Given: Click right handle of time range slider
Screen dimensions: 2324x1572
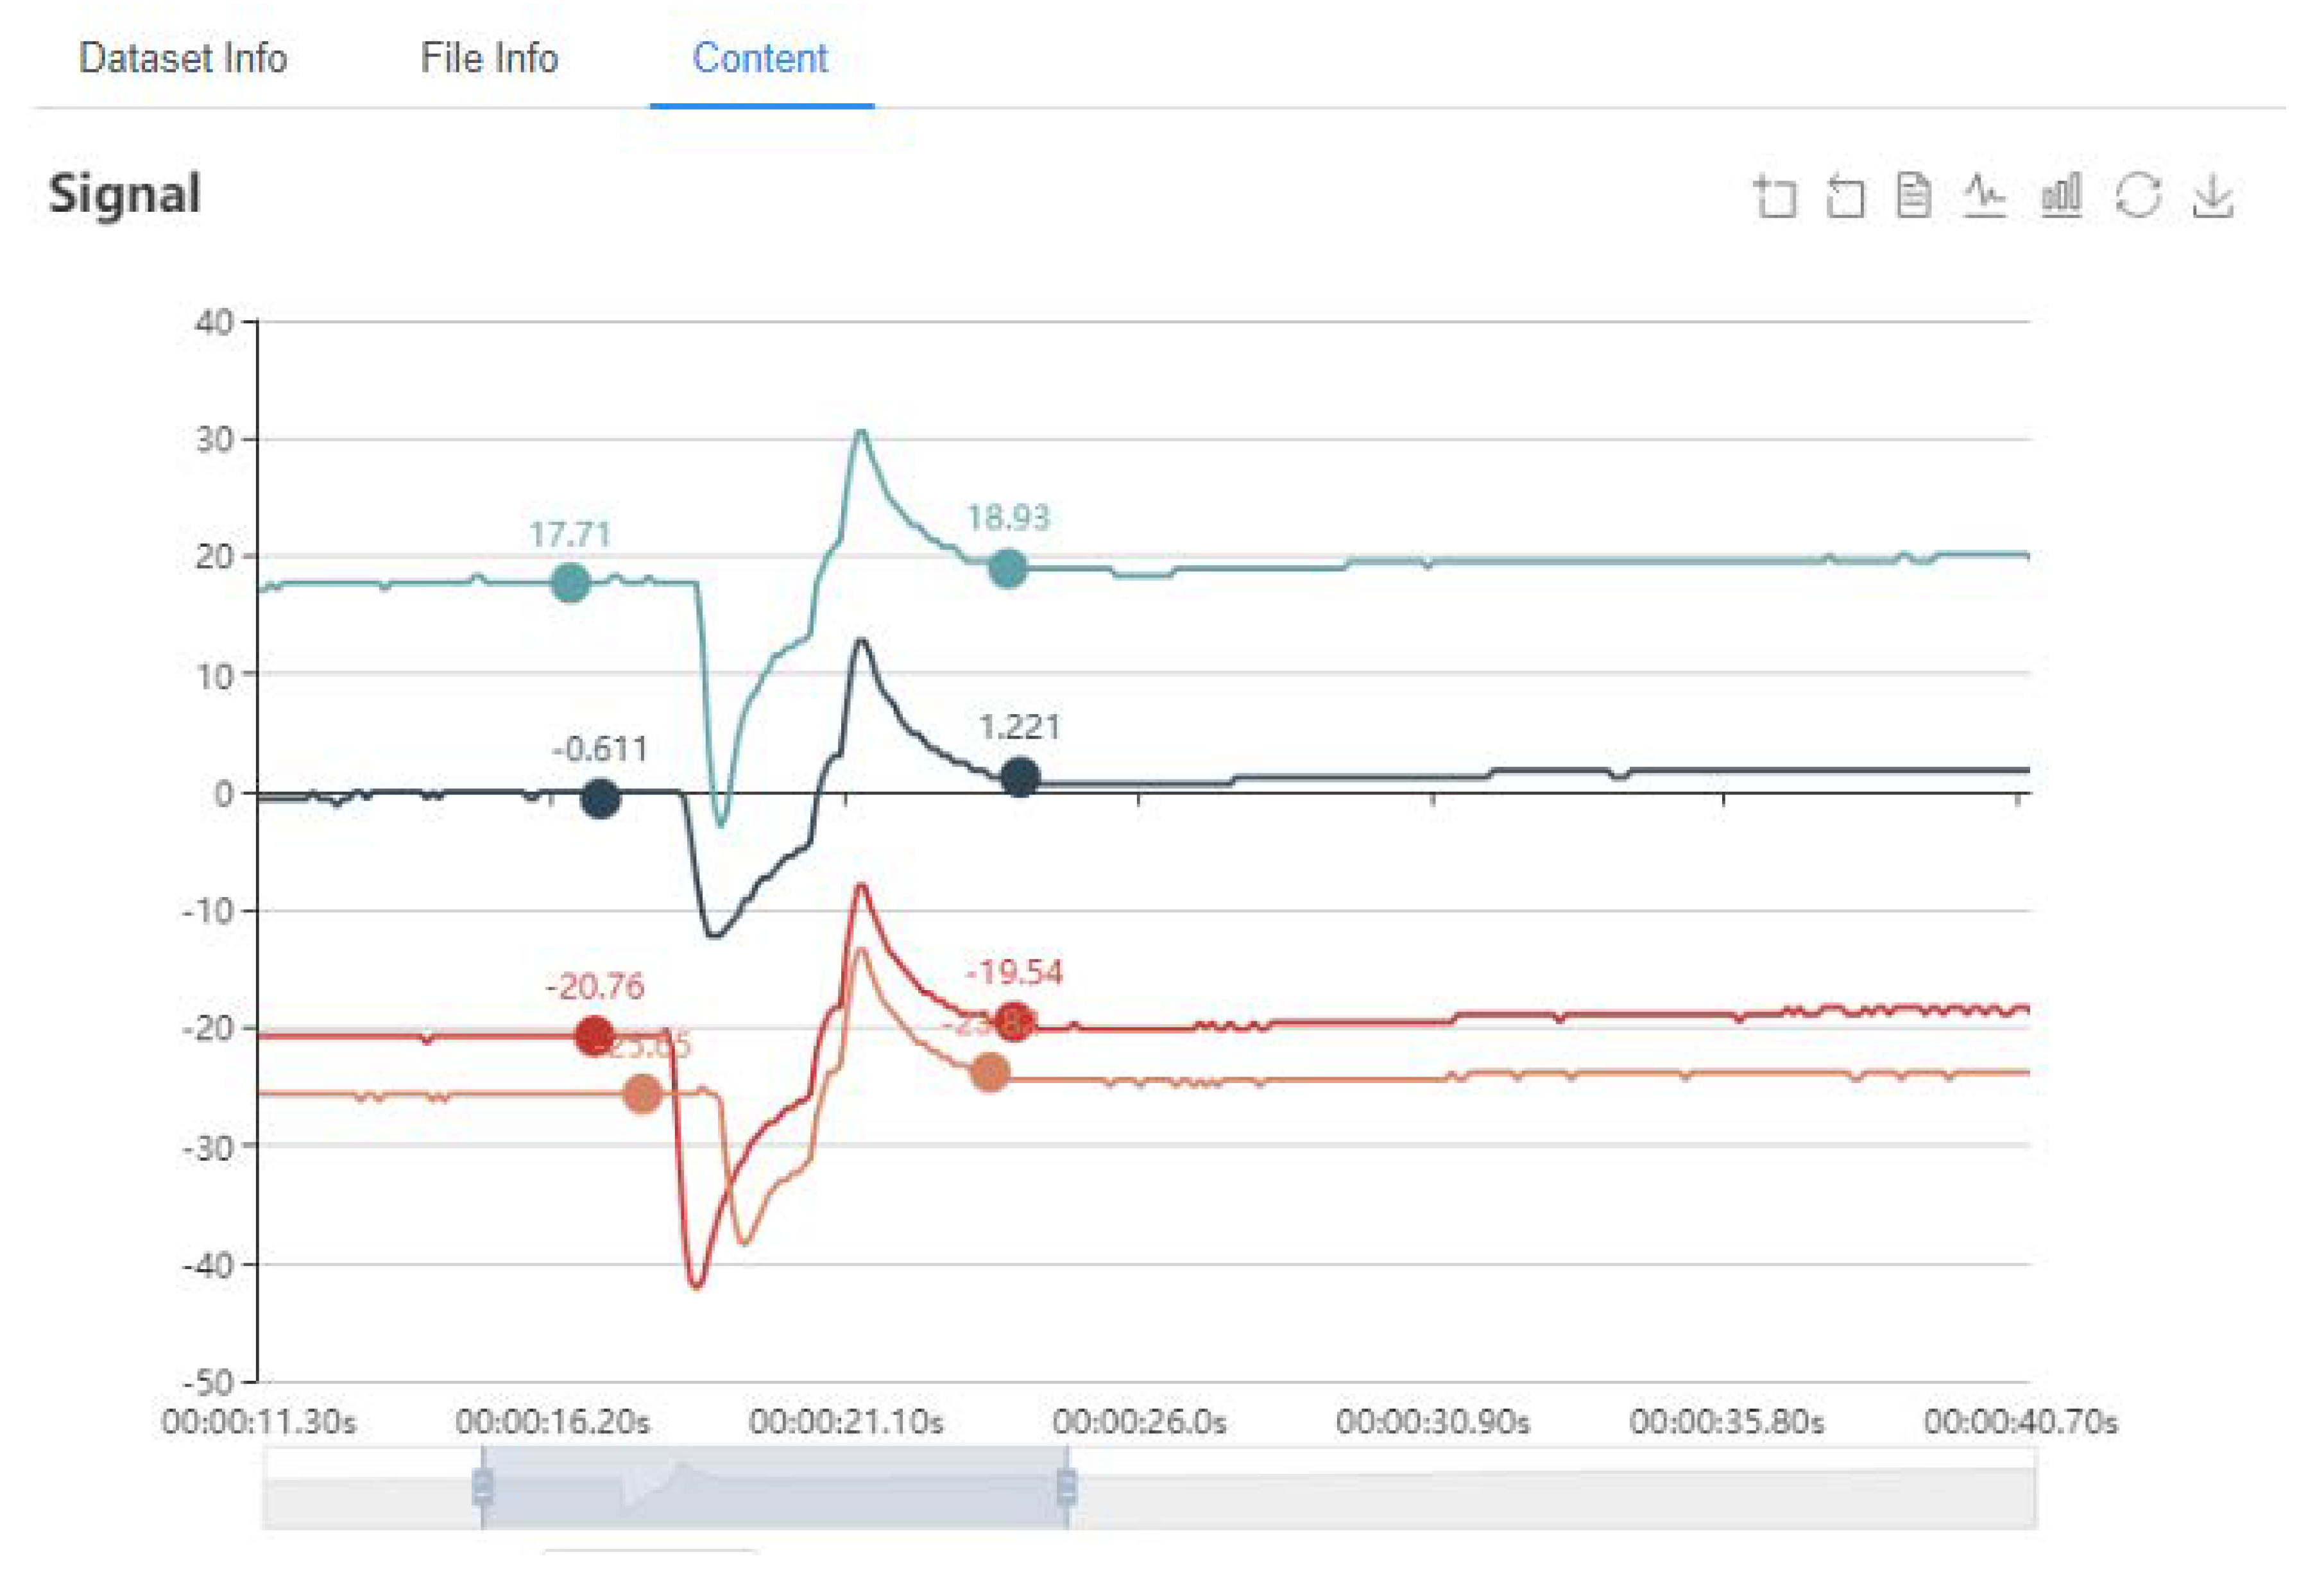Looking at the screenshot, I should 1066,1487.
